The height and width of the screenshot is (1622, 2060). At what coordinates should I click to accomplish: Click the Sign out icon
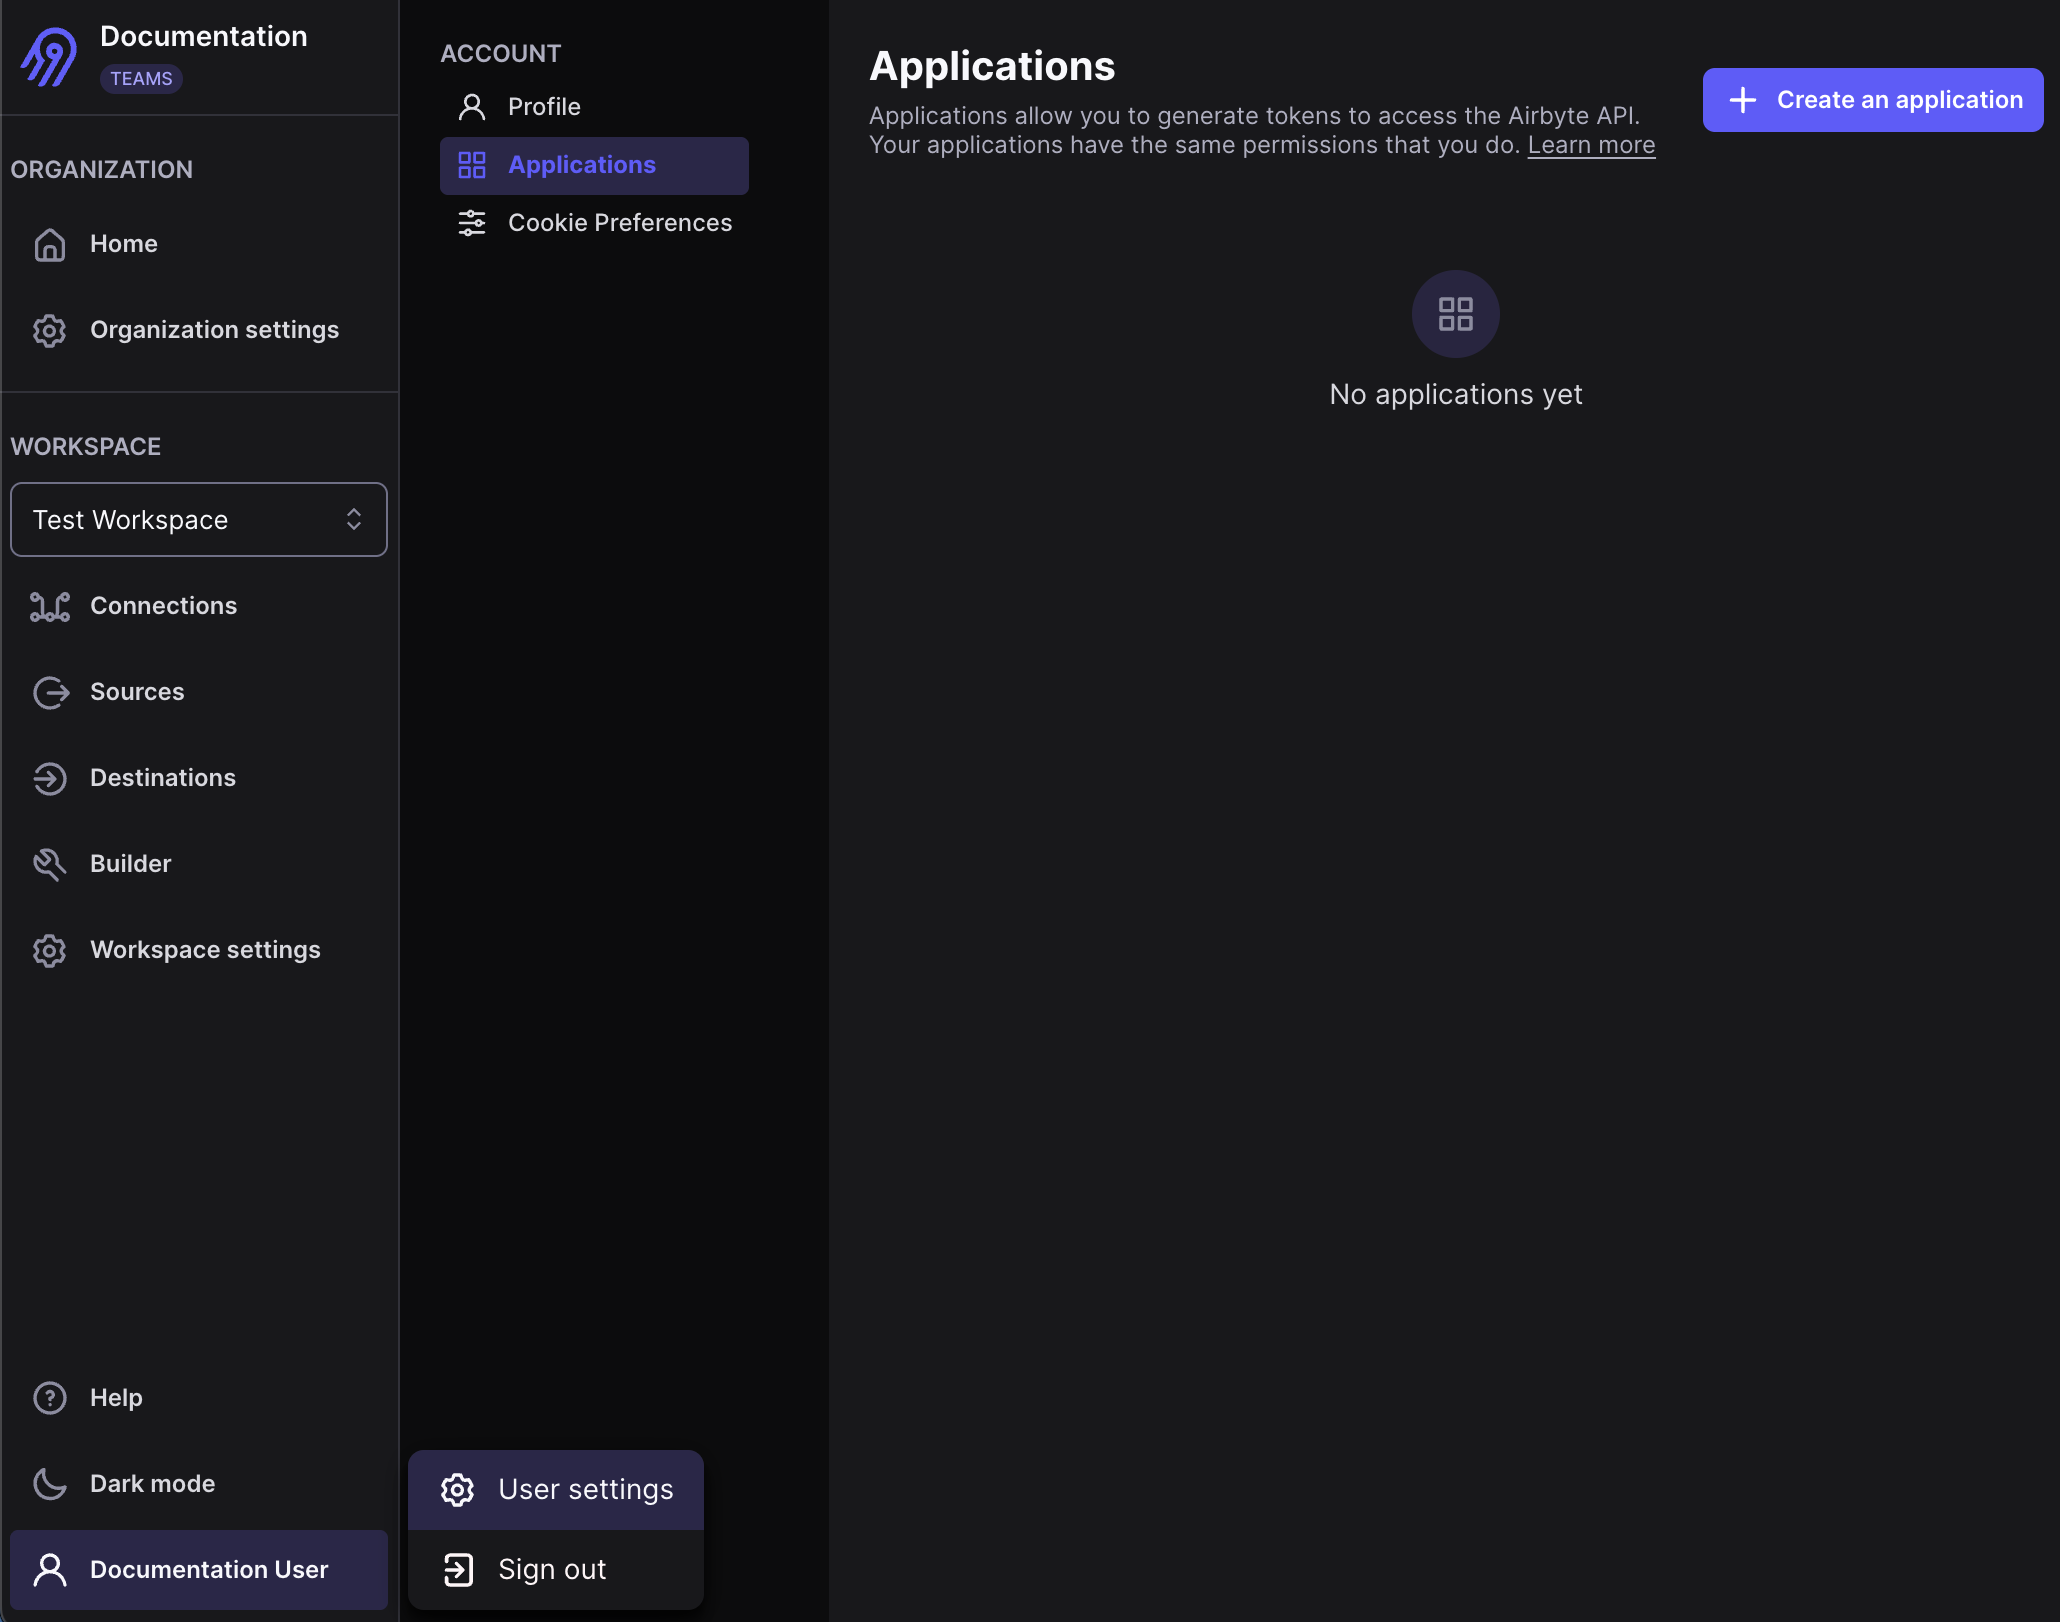pyautogui.click(x=458, y=1569)
